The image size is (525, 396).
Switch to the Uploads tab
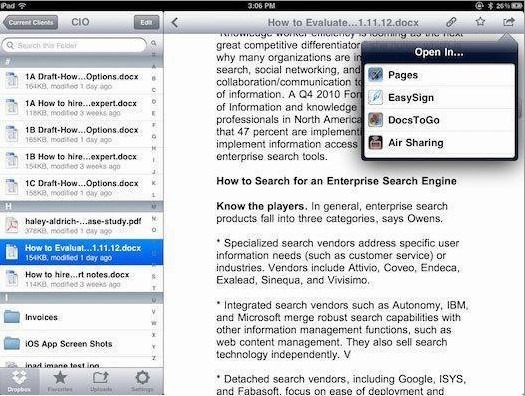click(101, 382)
